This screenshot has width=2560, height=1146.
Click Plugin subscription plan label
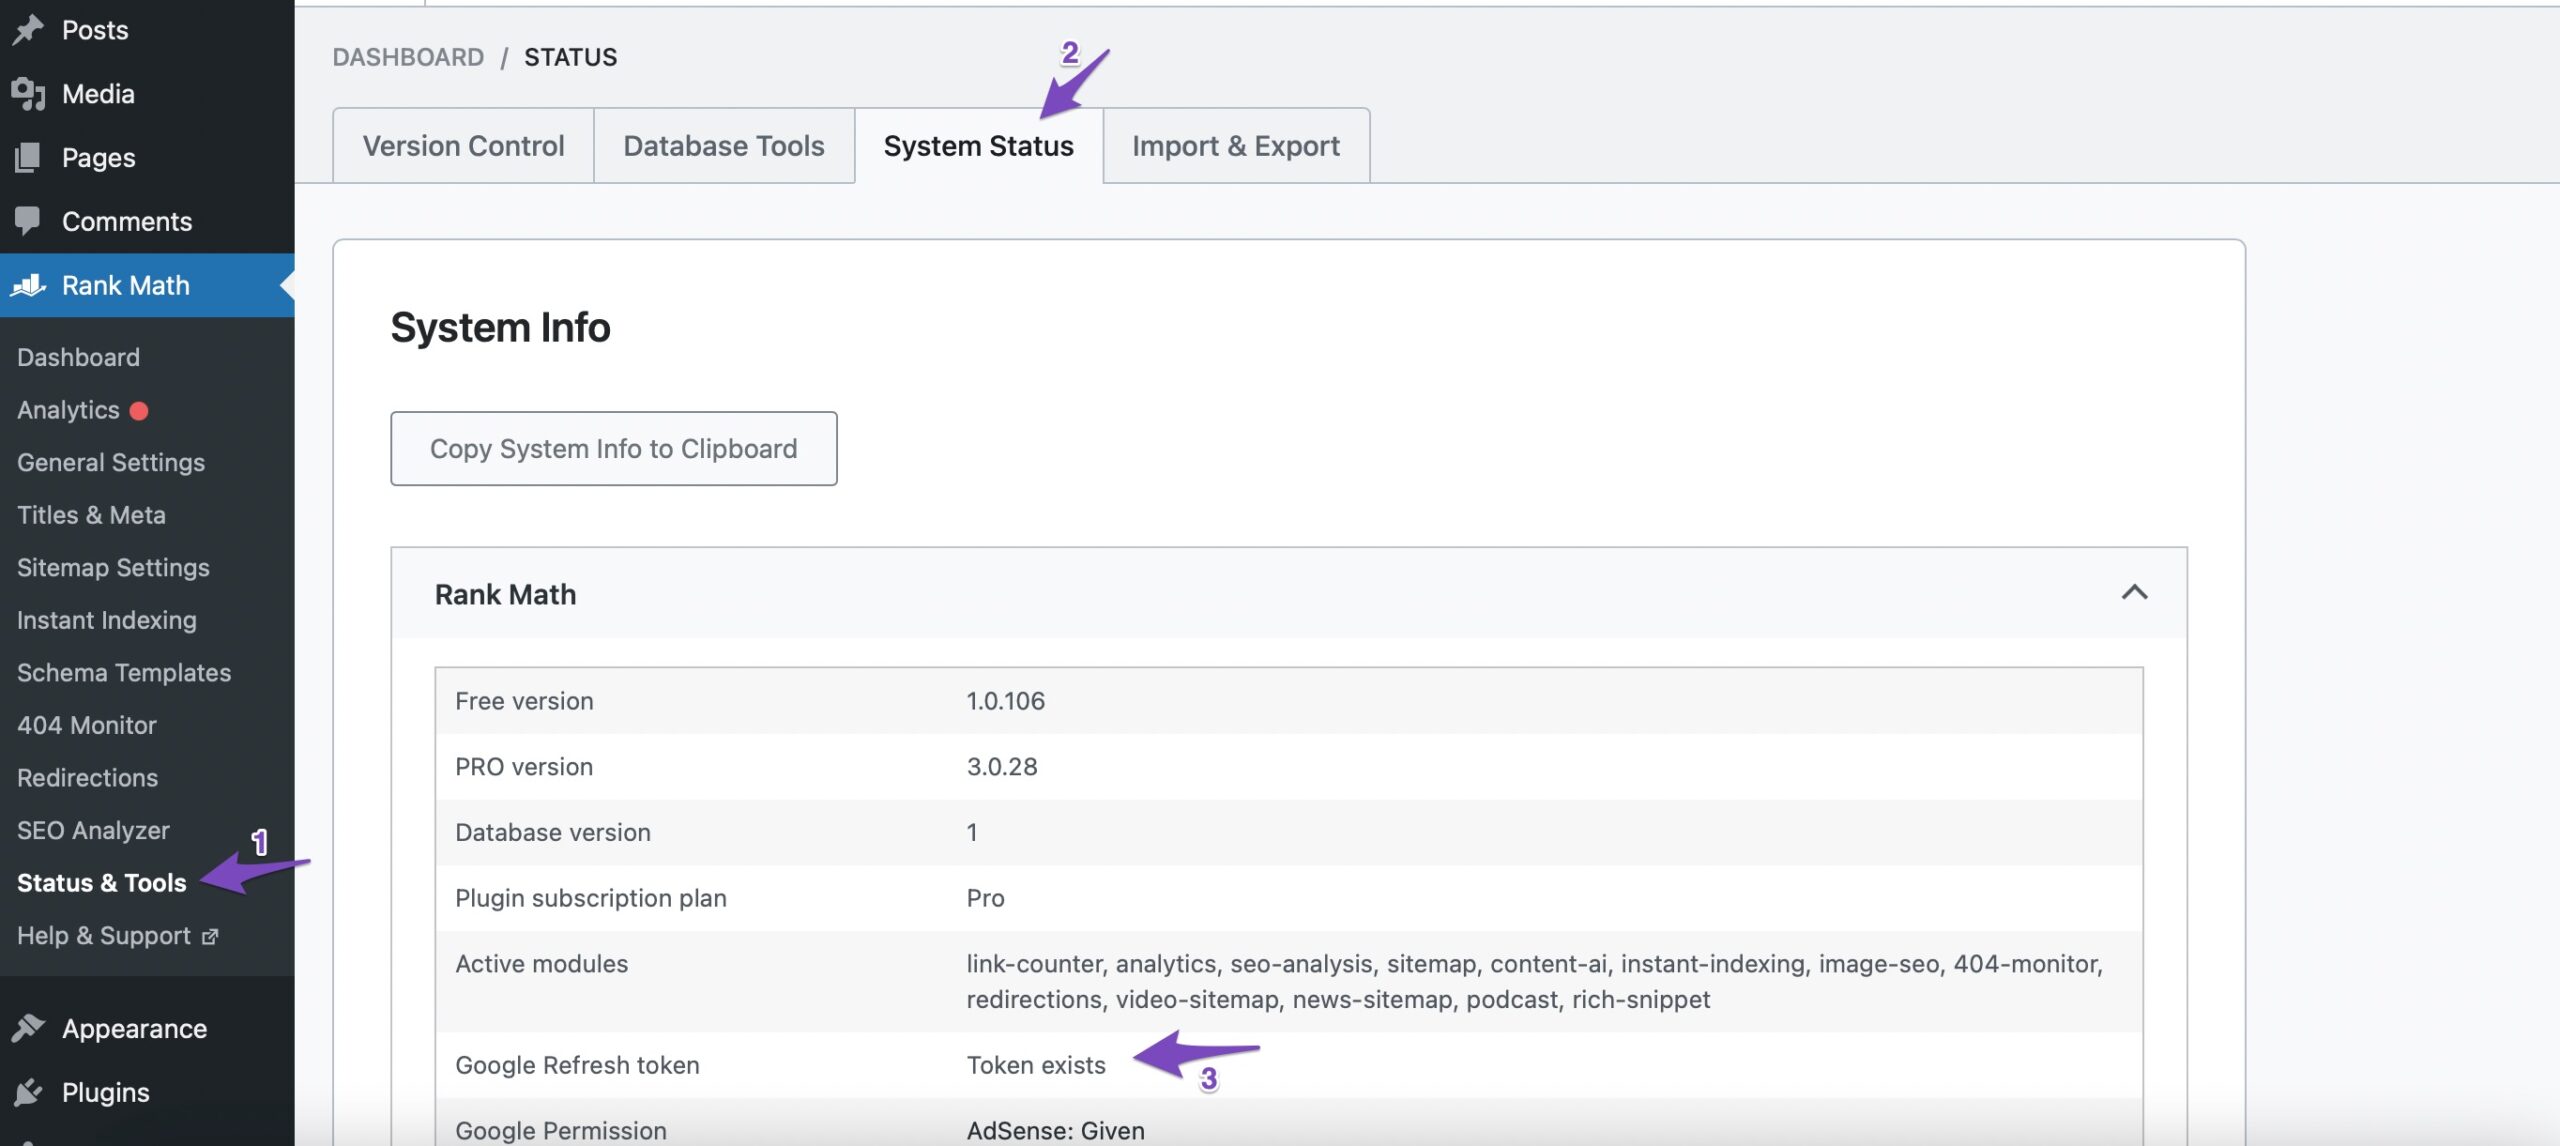point(591,898)
